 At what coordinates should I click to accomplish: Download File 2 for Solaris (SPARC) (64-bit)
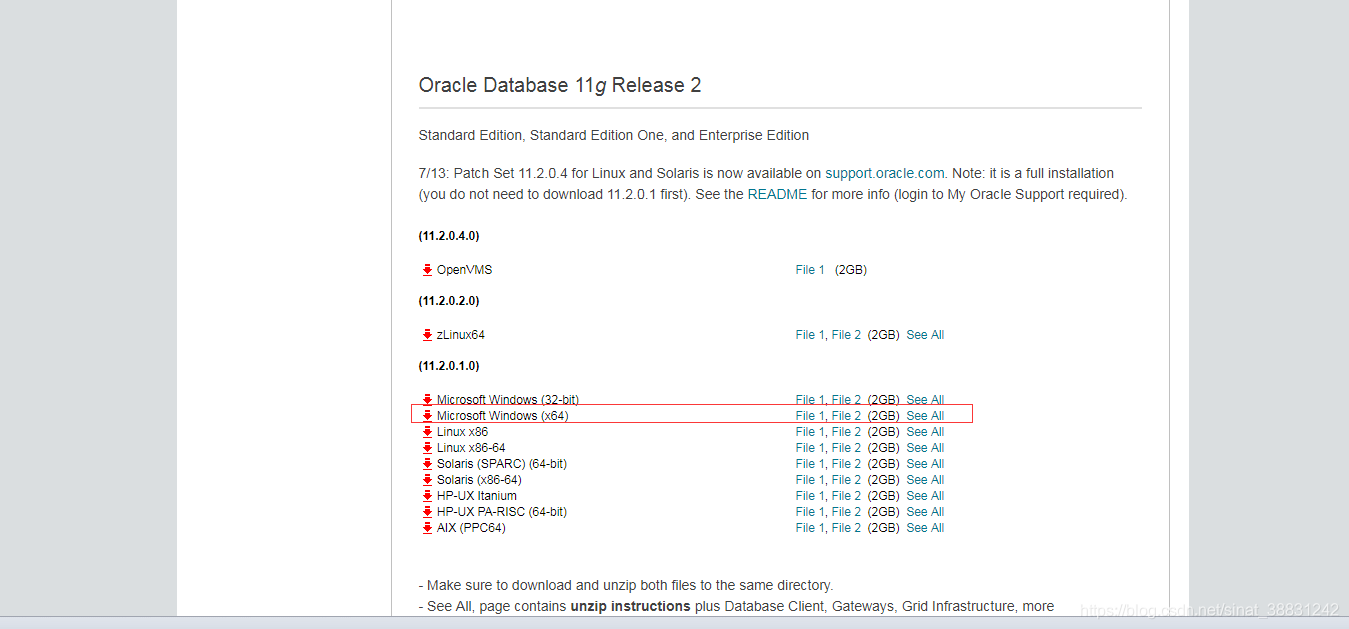(846, 464)
